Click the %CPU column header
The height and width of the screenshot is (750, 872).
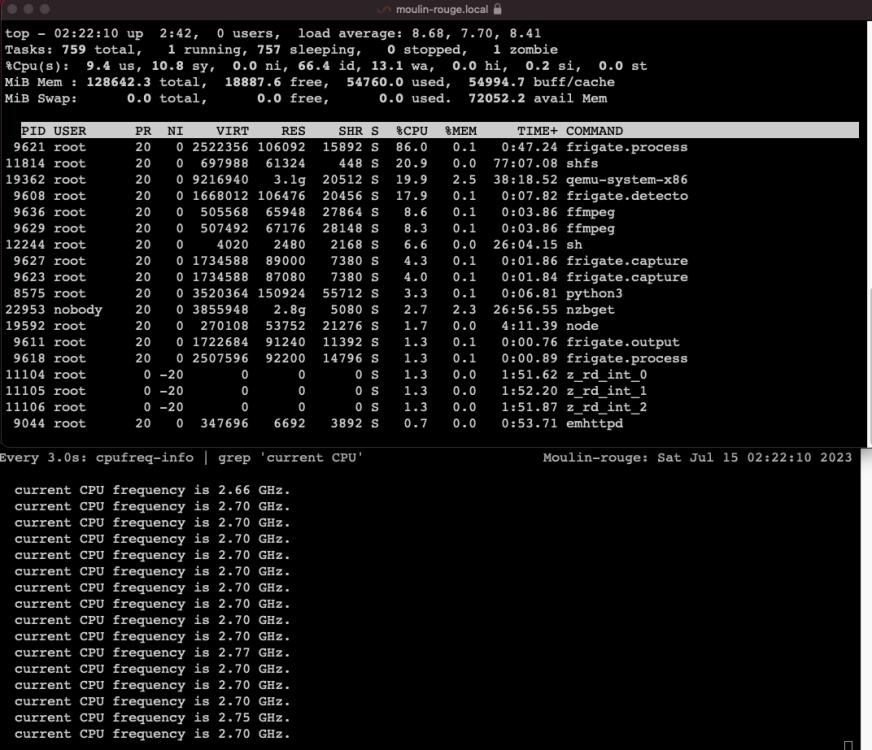pos(412,131)
